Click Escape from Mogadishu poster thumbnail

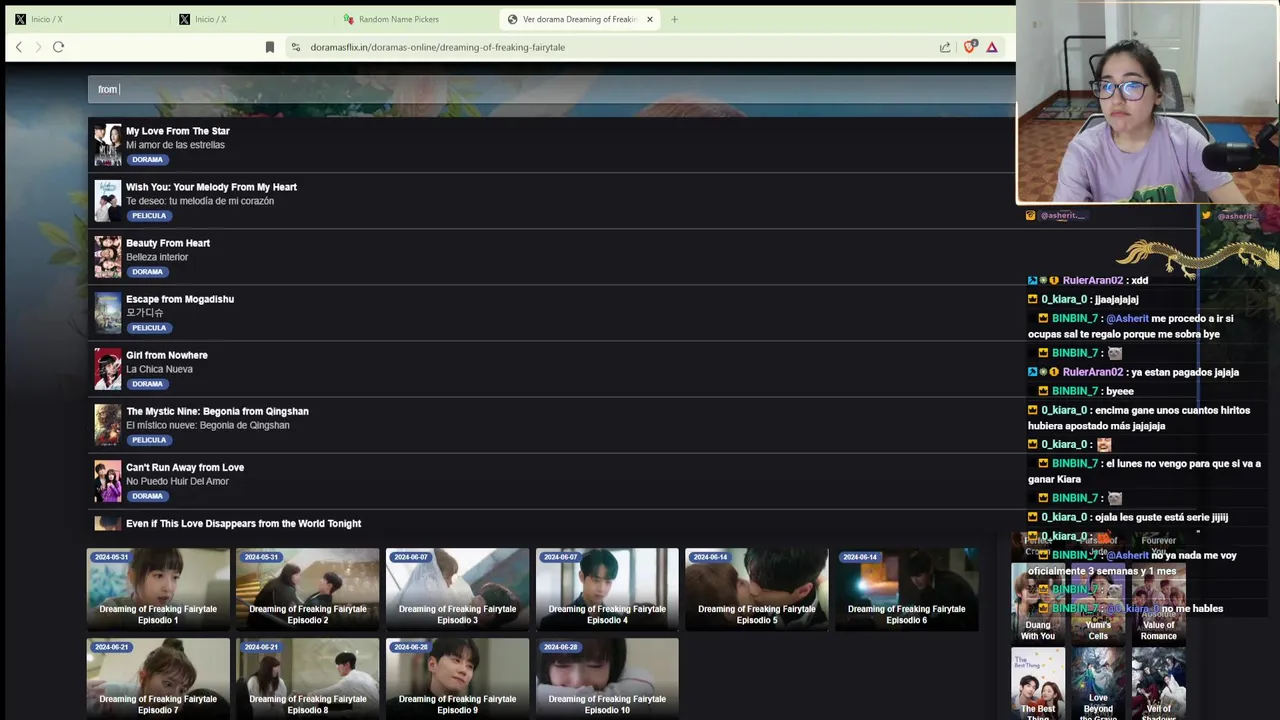click(x=108, y=313)
